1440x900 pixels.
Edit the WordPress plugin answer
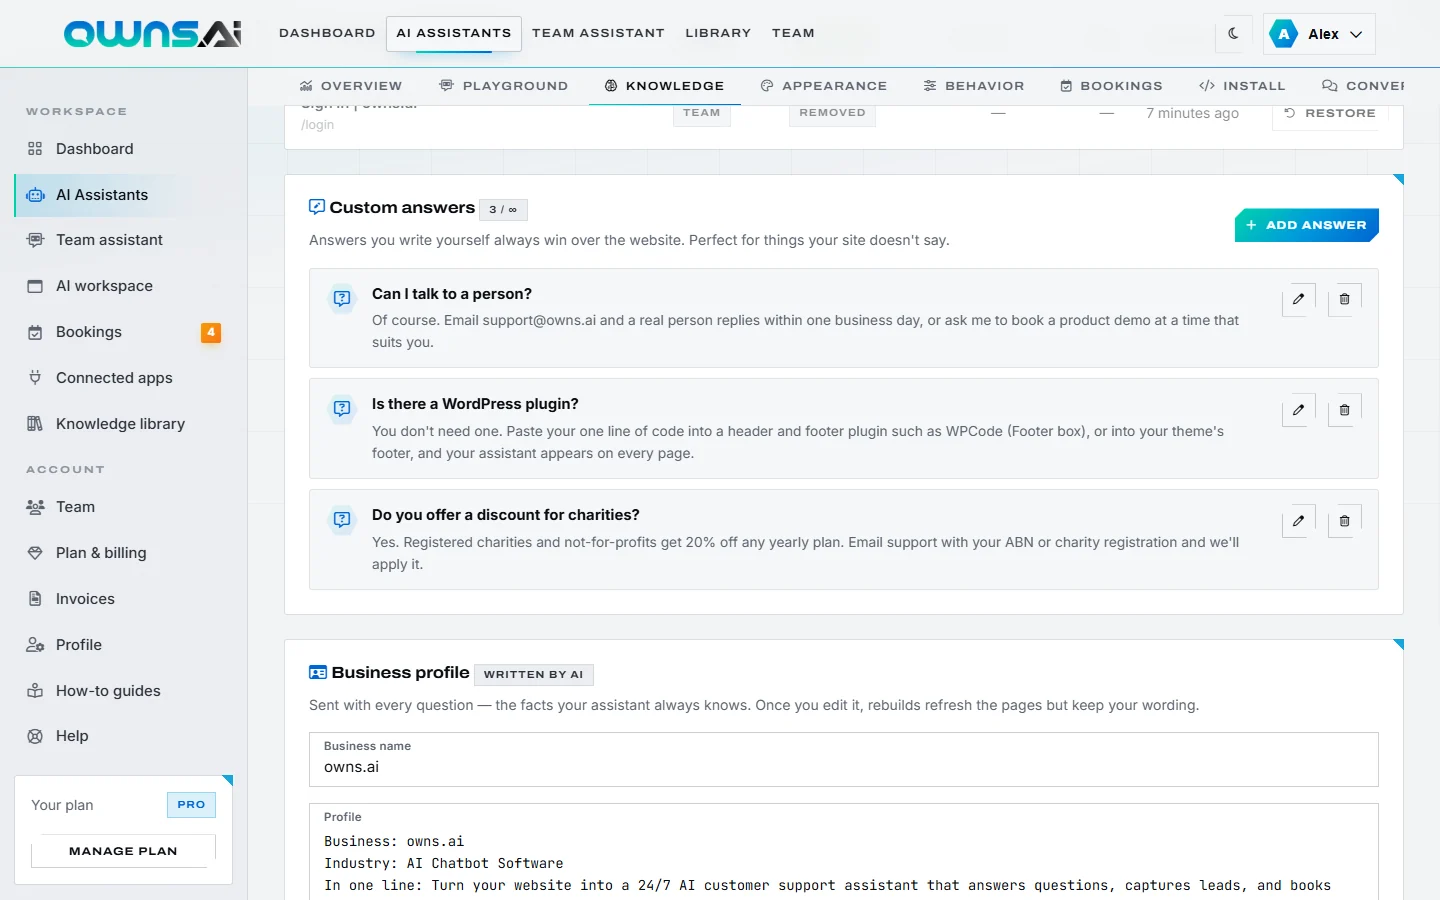(1298, 410)
